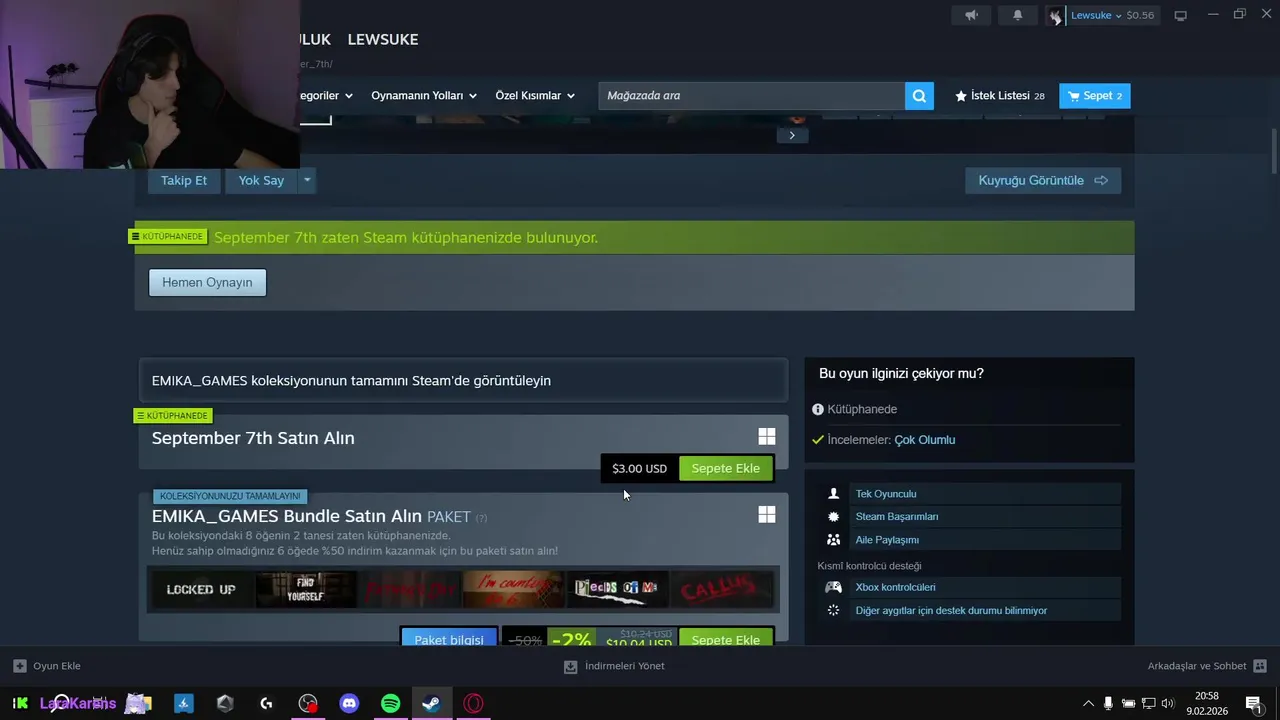Click the Pieces of Me bundle thumbnail
1280x720 pixels.
tap(617, 590)
